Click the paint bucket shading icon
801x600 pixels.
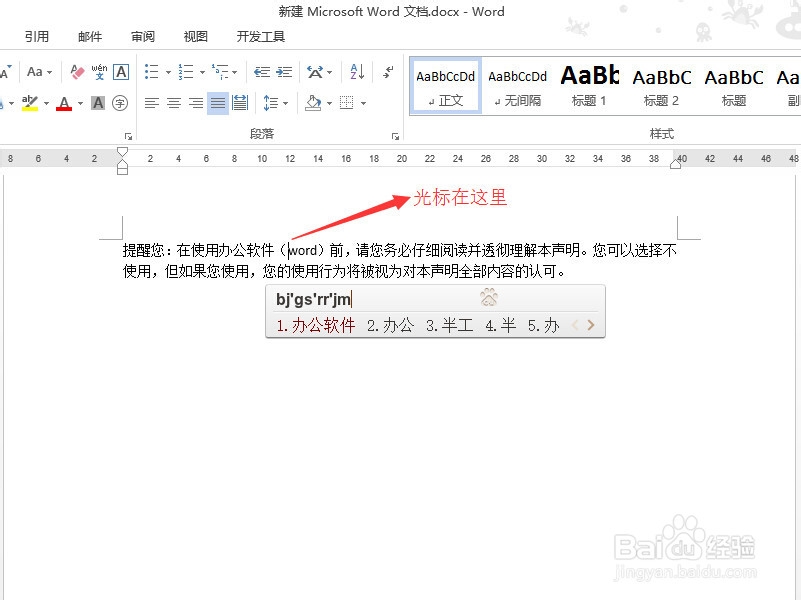313,102
